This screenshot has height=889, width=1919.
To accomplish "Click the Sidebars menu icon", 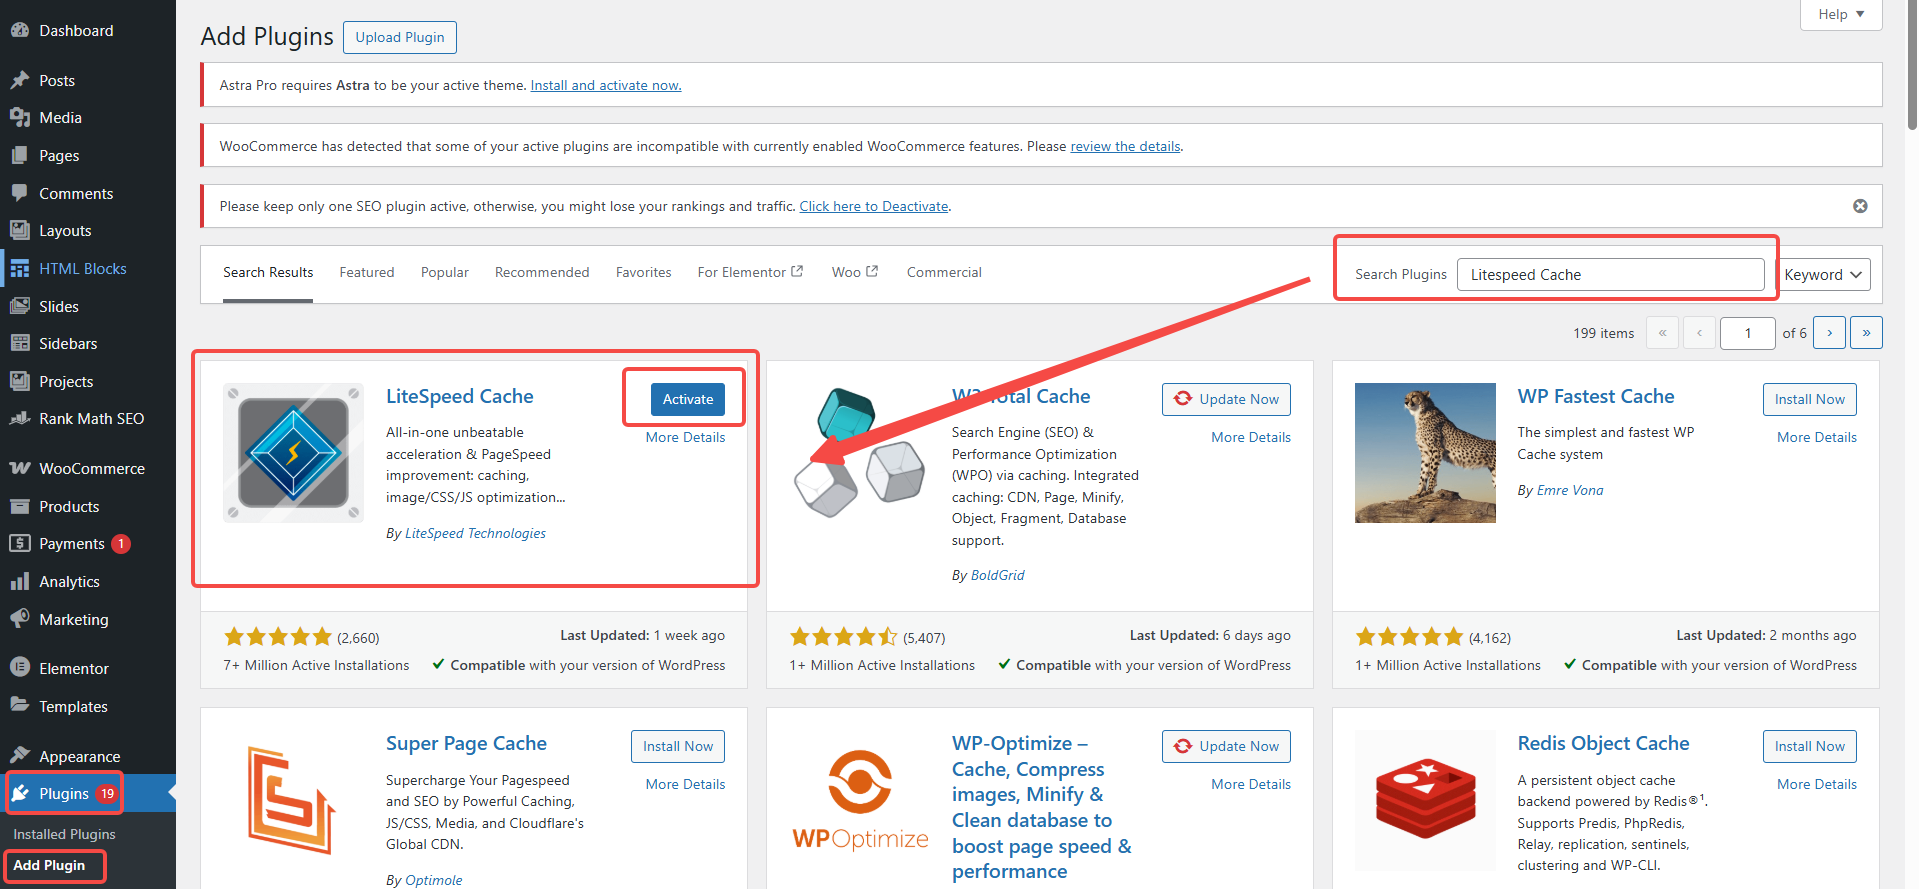I will pyautogui.click(x=20, y=343).
